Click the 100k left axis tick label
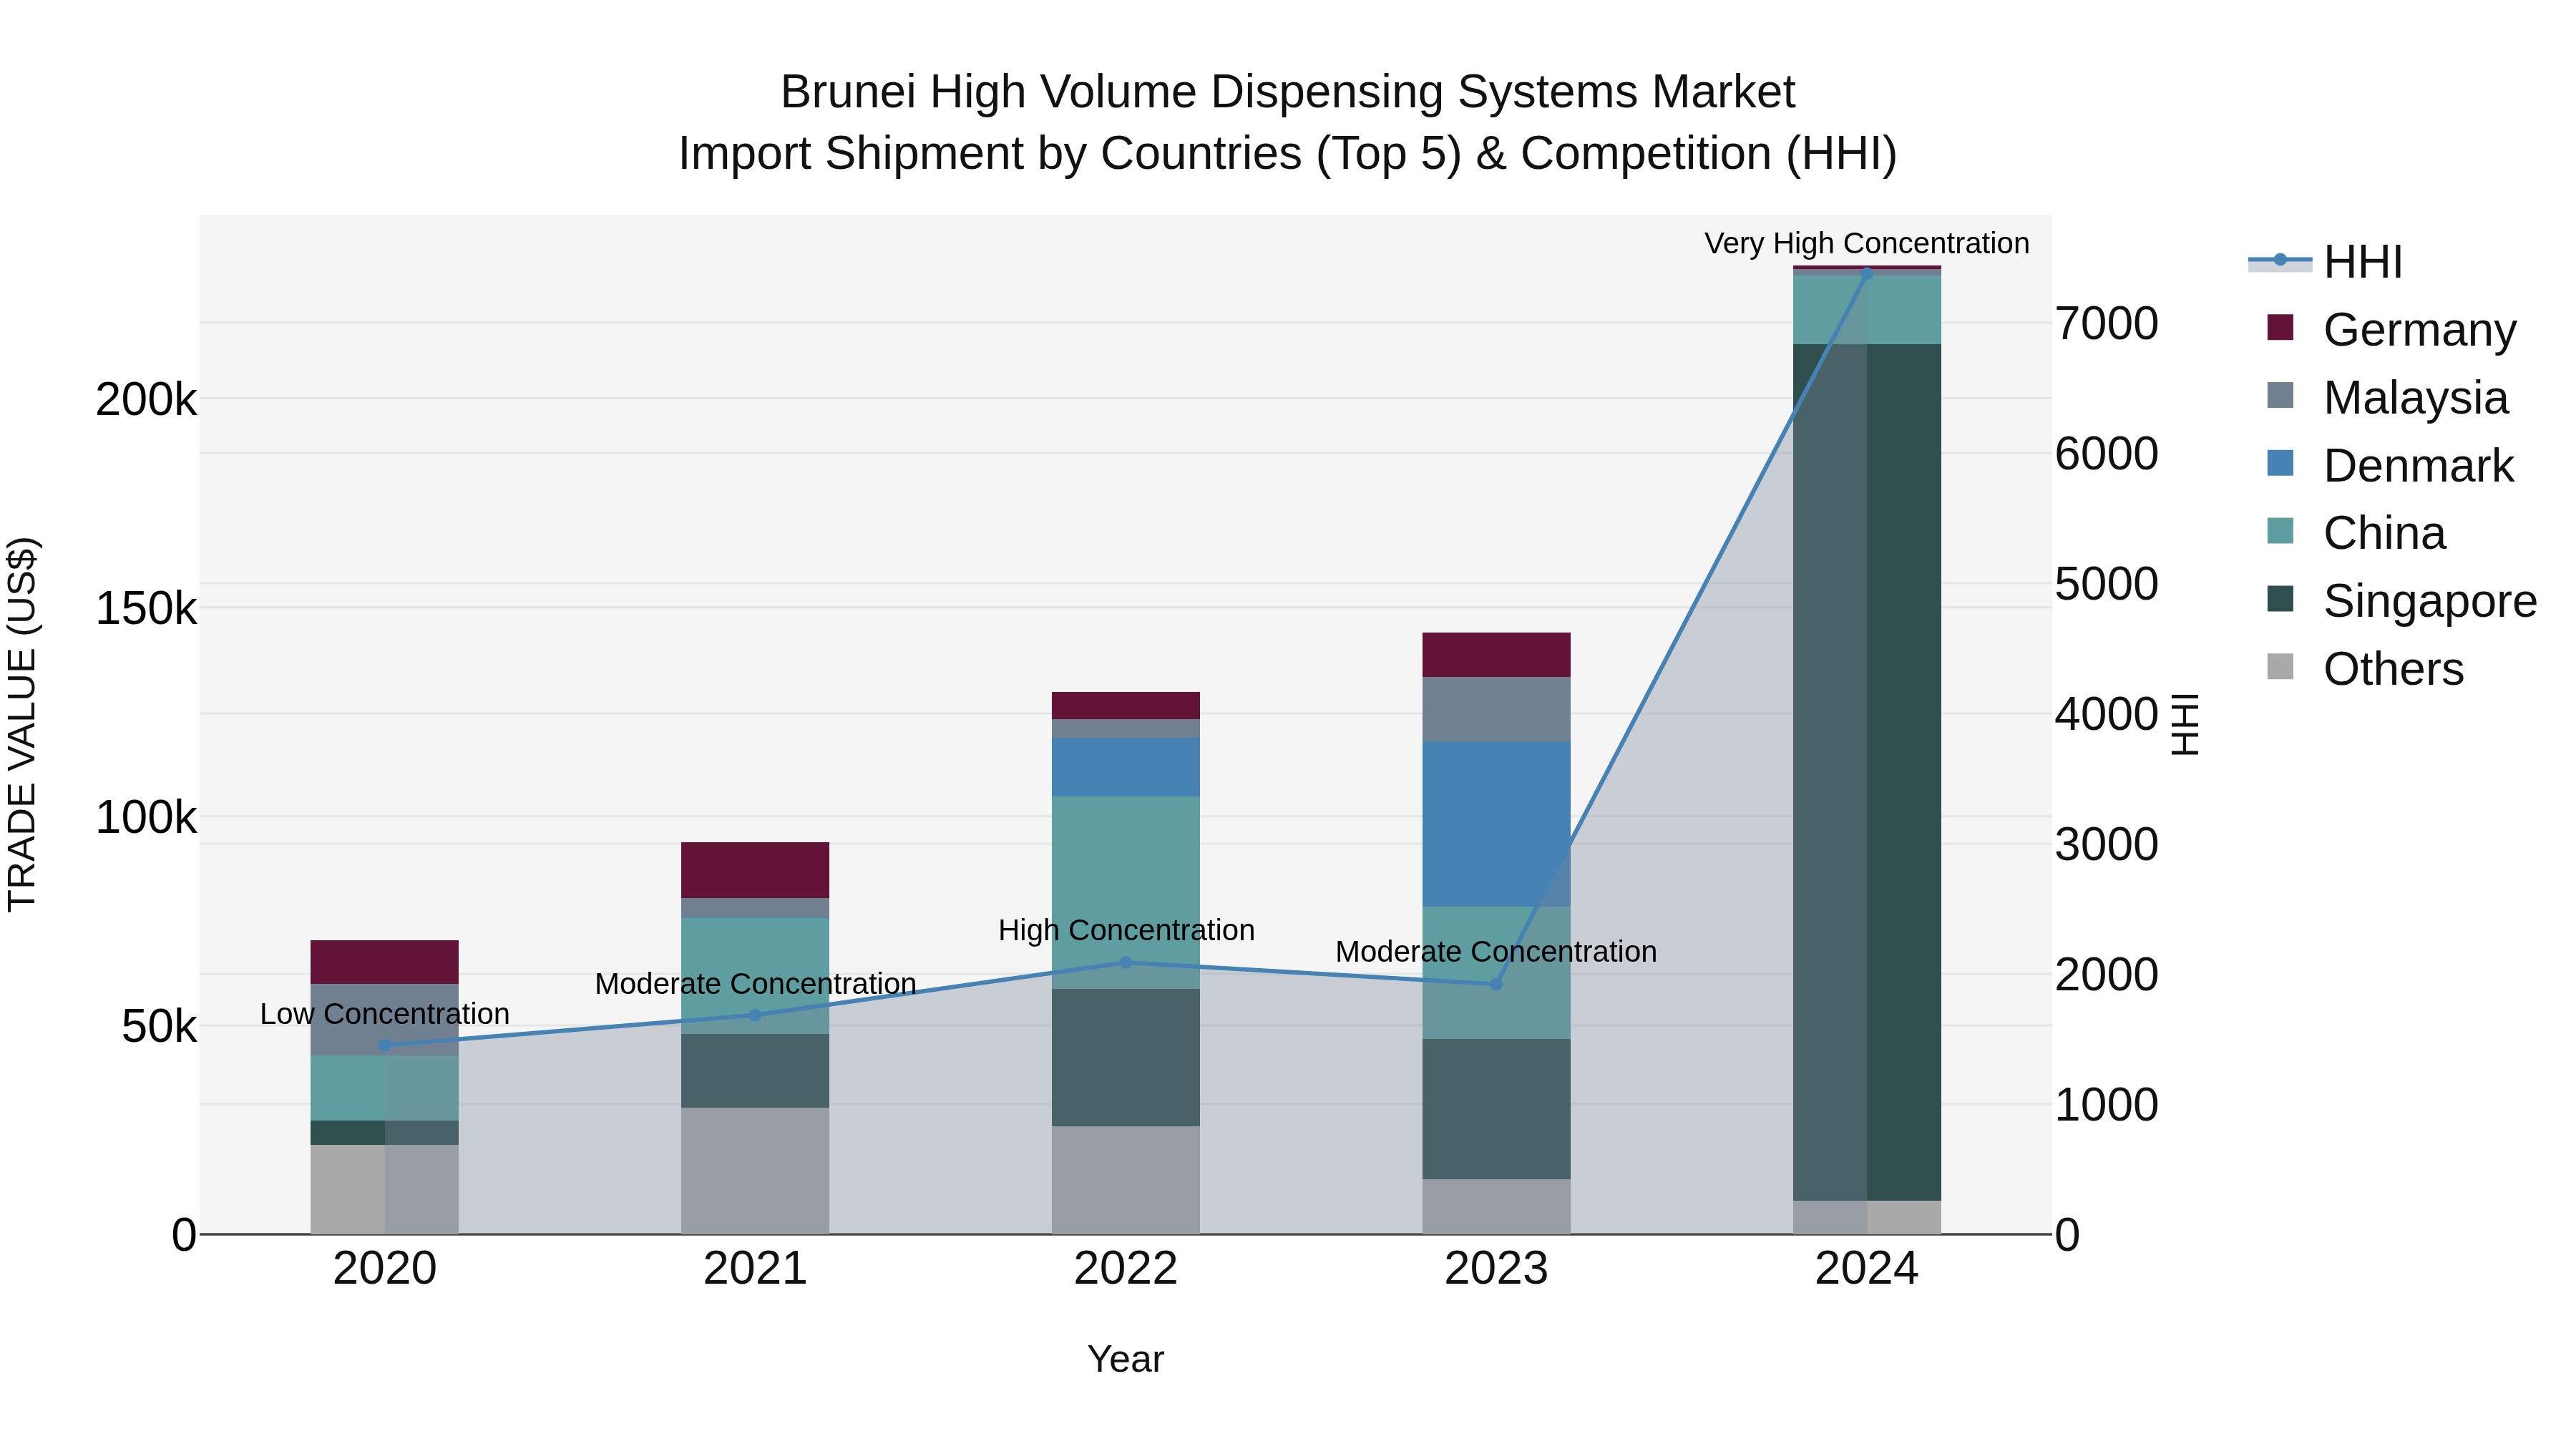 click(146, 817)
